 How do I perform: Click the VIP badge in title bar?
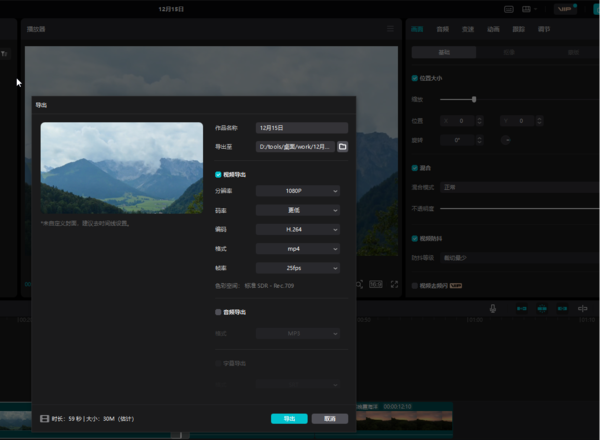(x=565, y=8)
